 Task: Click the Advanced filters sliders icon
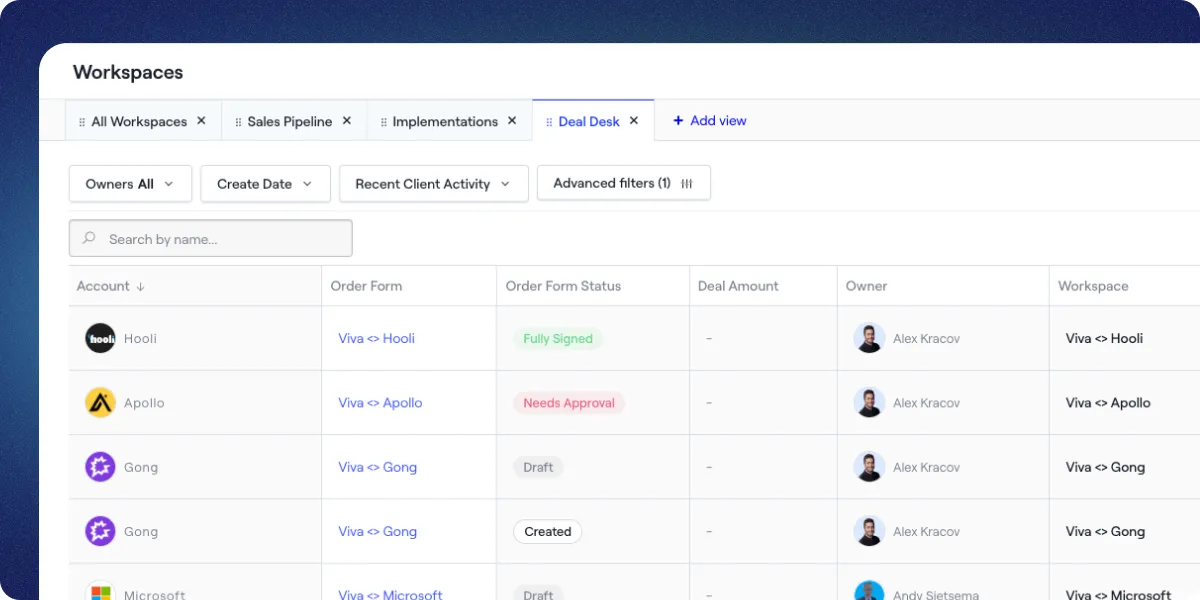[x=687, y=184]
